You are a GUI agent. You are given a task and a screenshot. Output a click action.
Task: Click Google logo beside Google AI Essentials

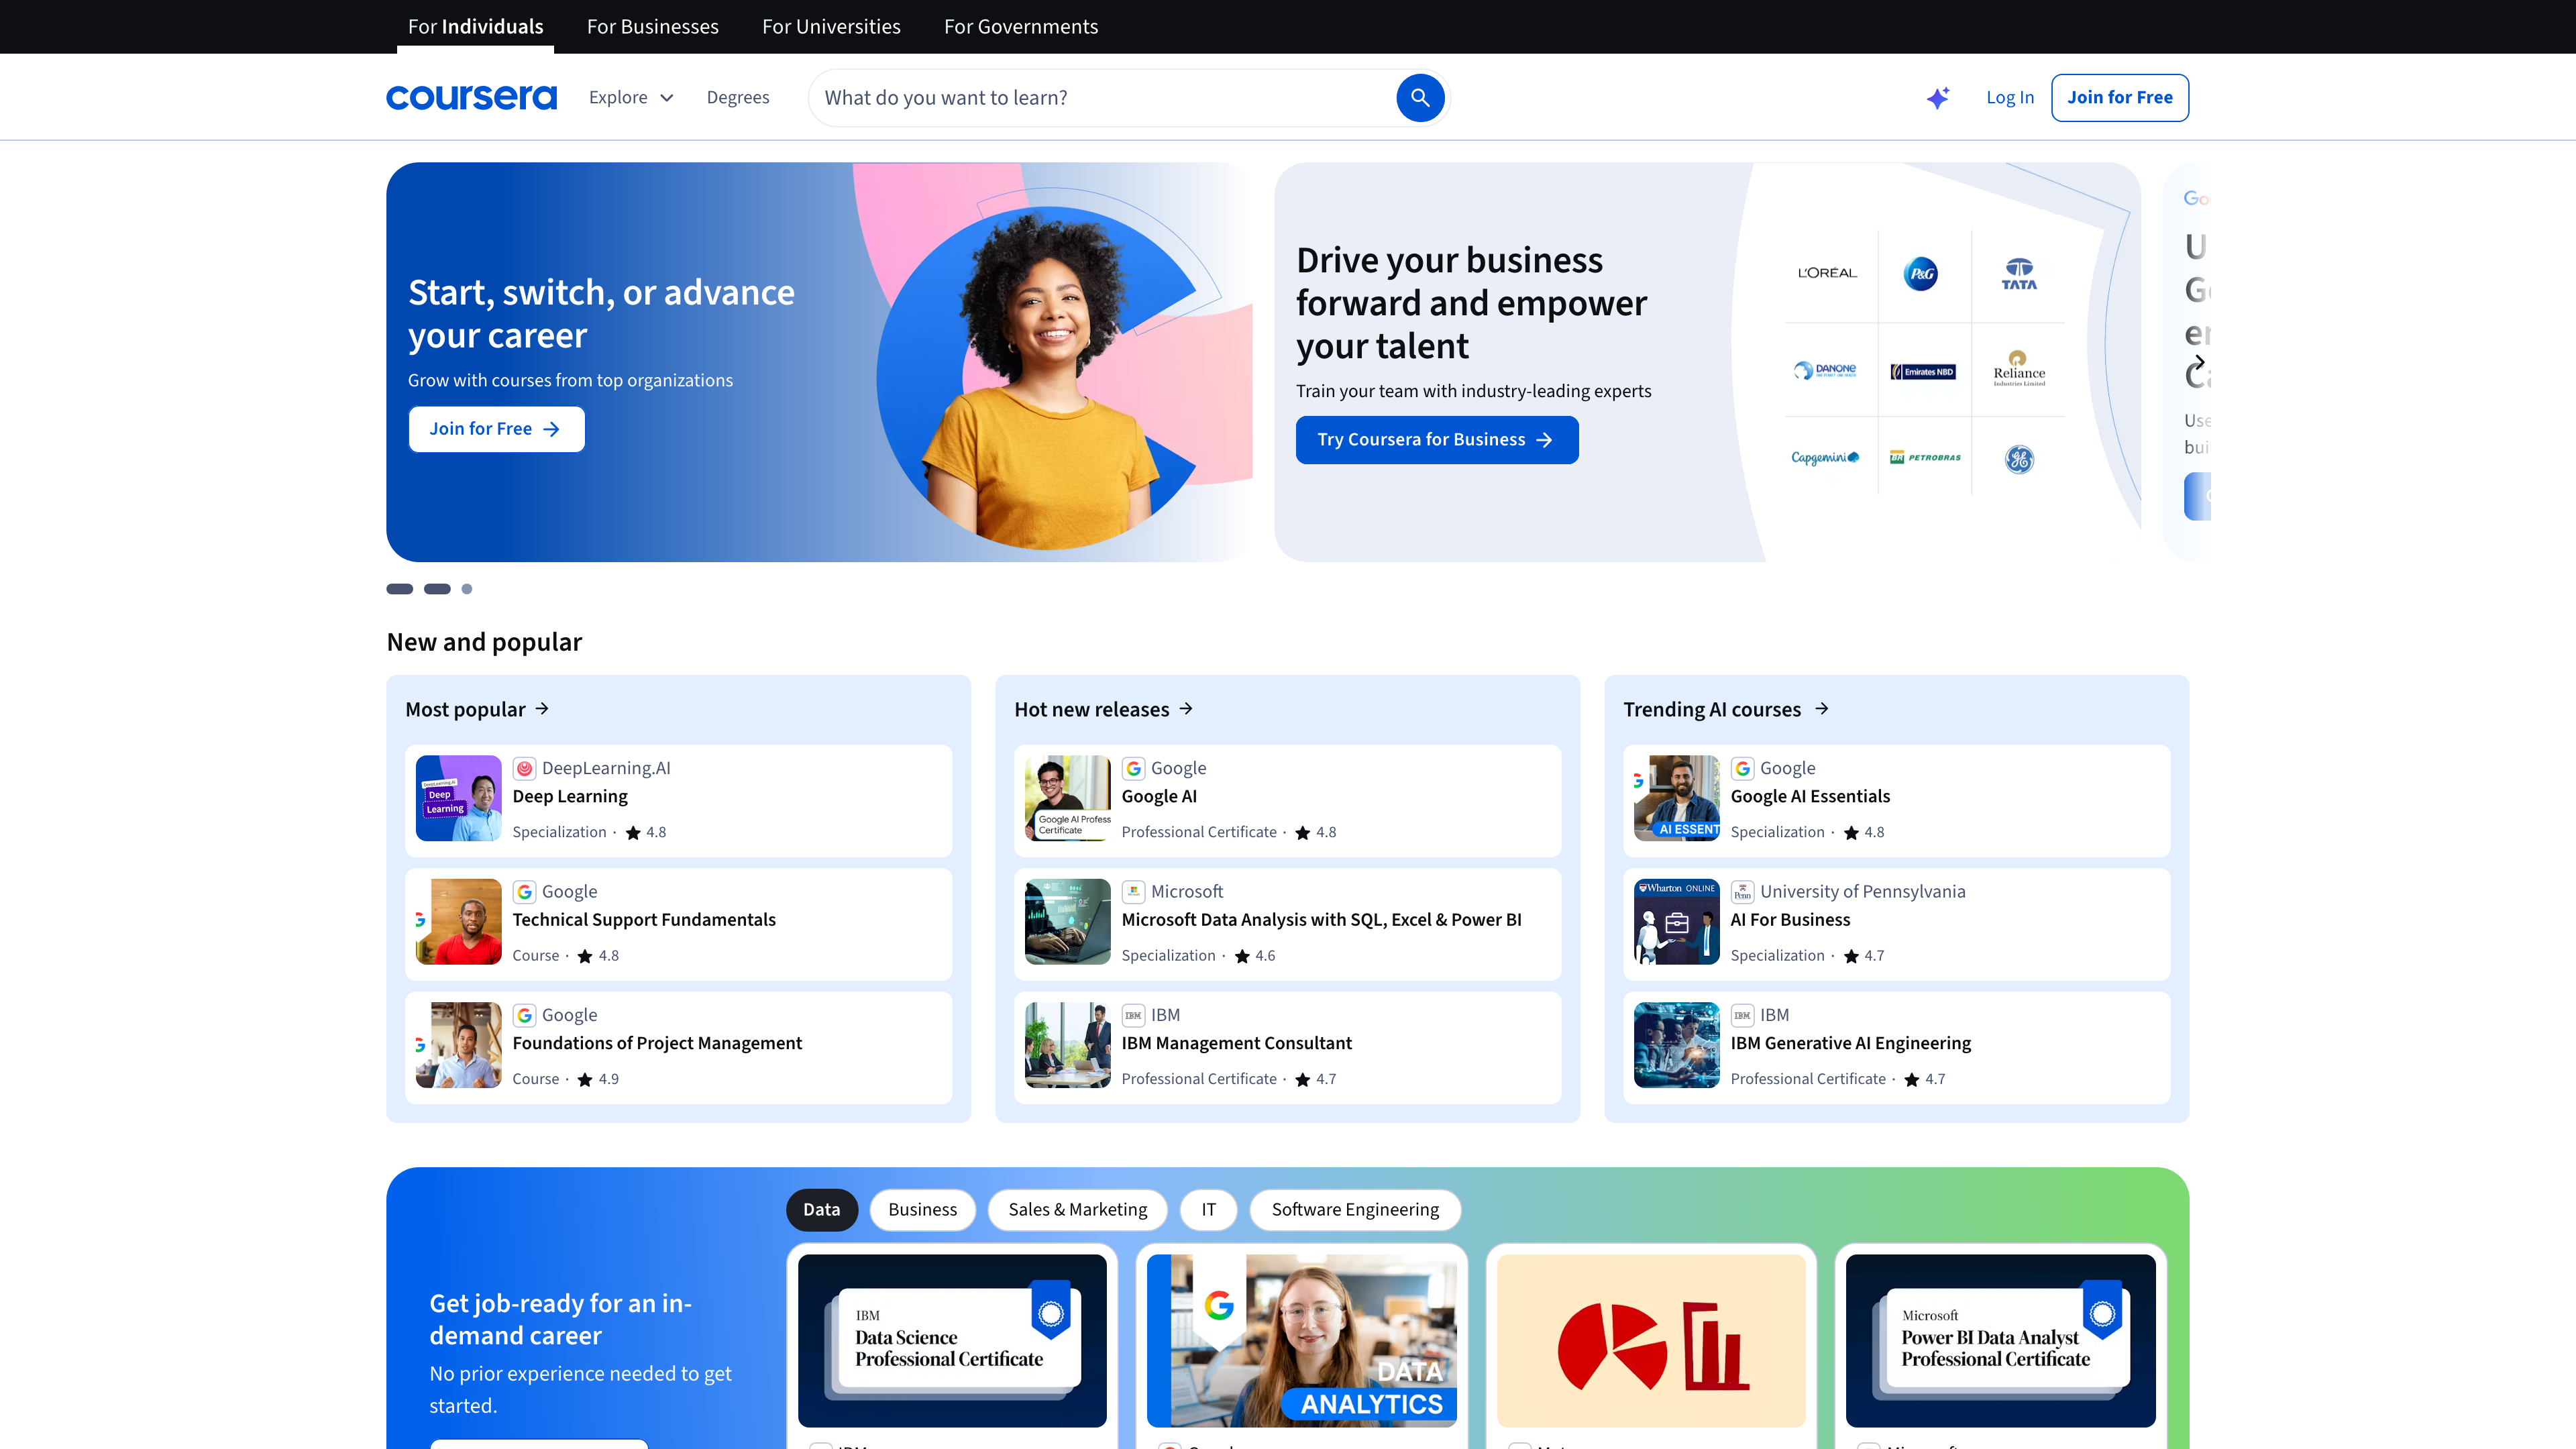click(1742, 768)
